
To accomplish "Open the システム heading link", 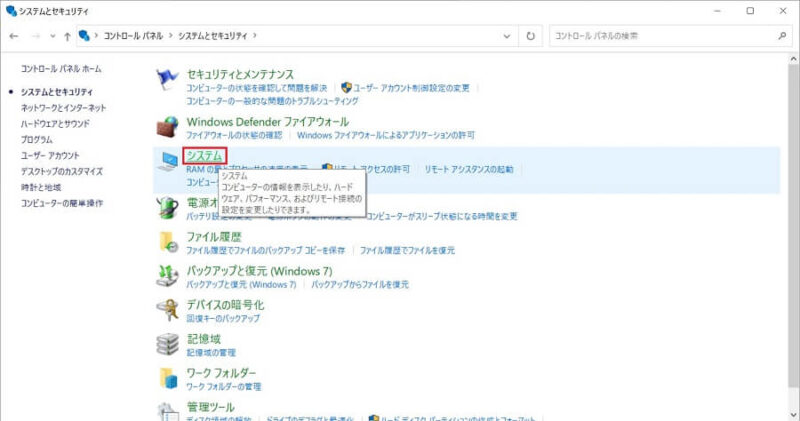I will pyautogui.click(x=205, y=155).
